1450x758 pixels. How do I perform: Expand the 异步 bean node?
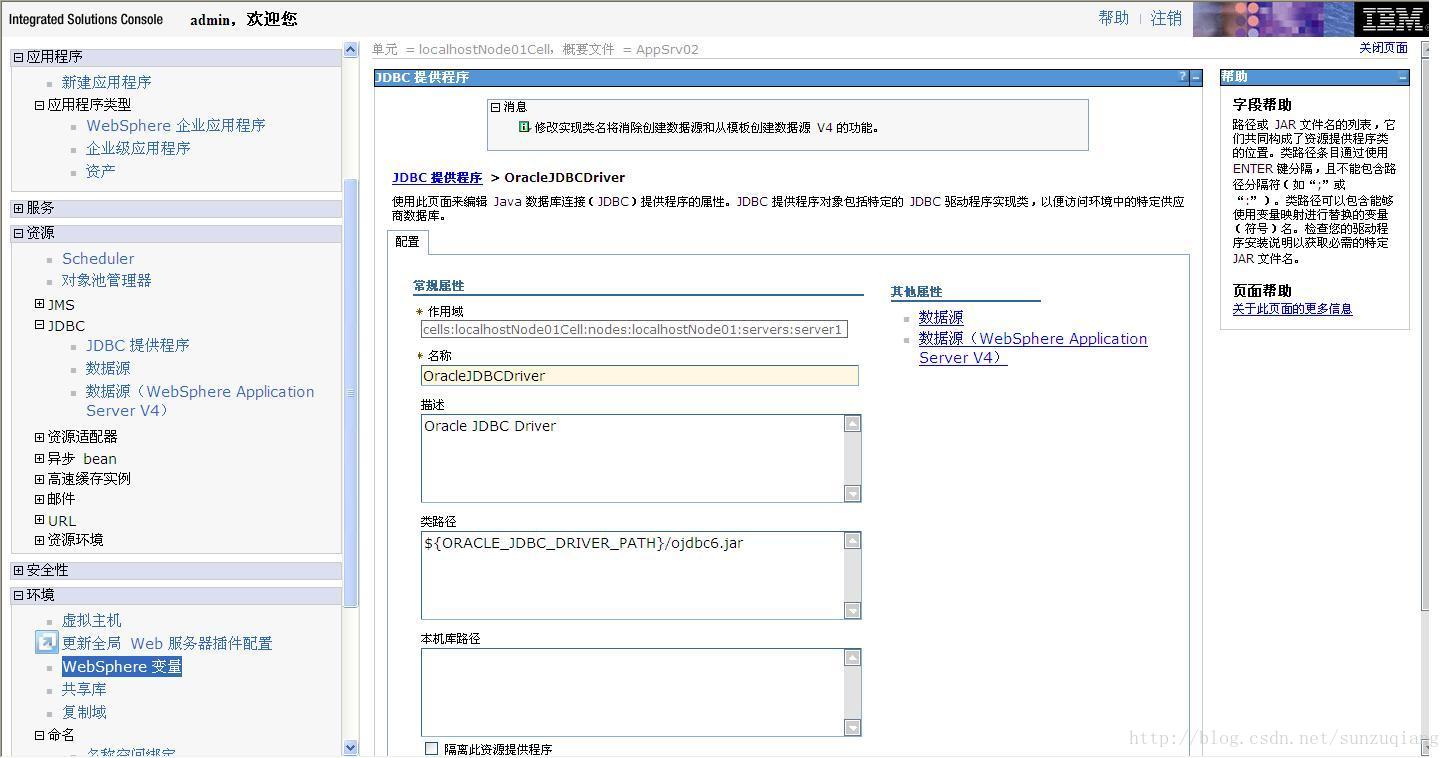click(x=39, y=458)
